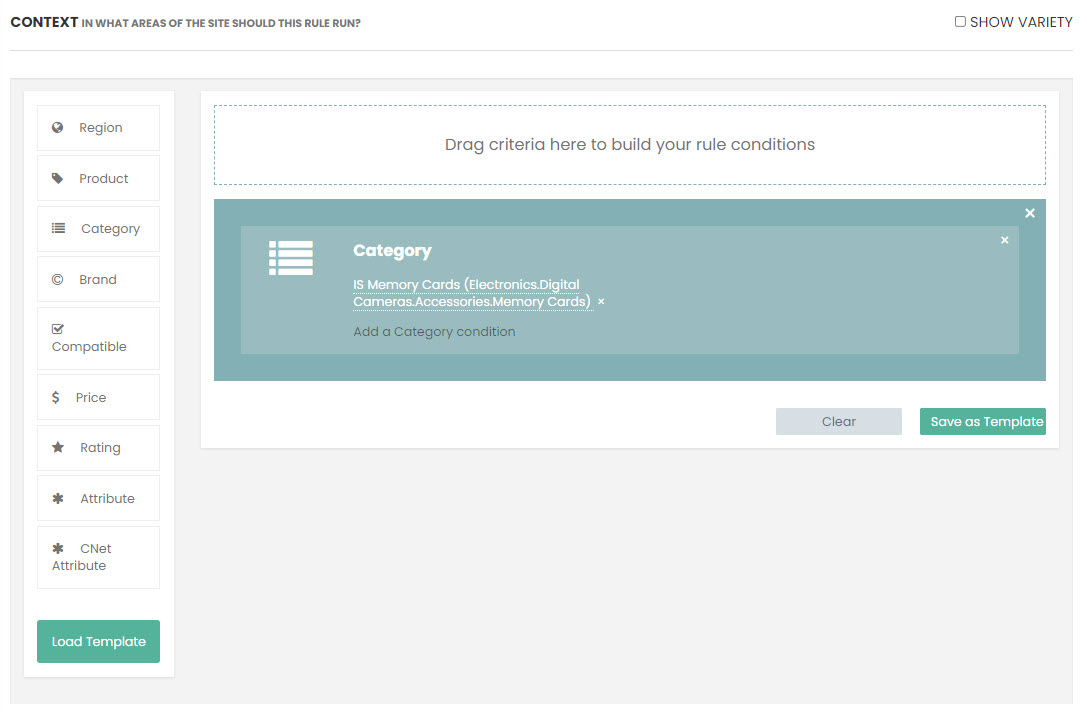1087x712 pixels.
Task: Close the inner Category criteria card
Action: 1005,240
